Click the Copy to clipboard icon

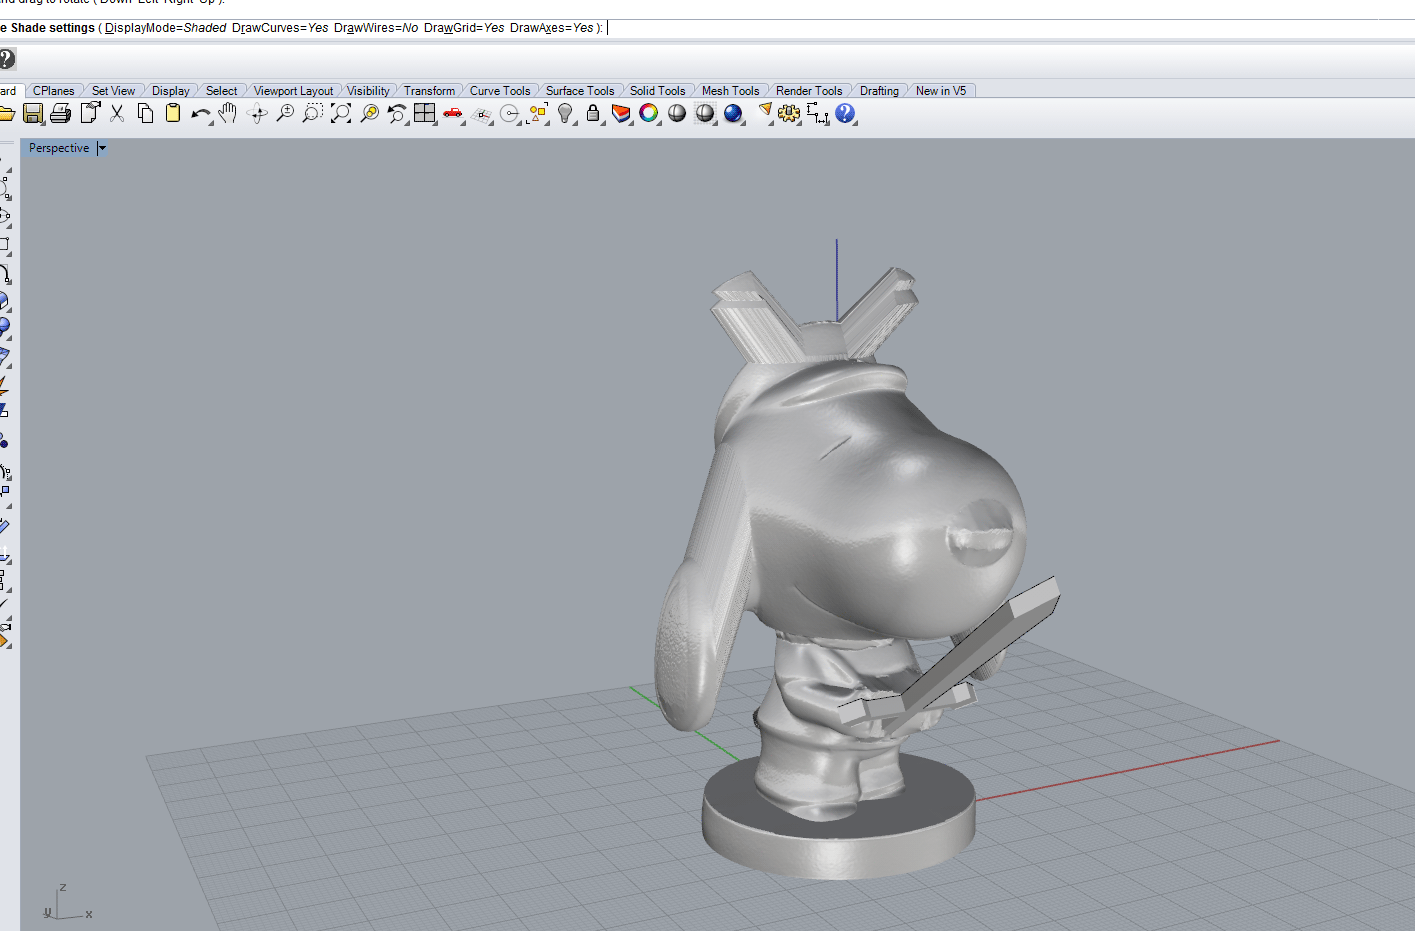click(x=145, y=114)
